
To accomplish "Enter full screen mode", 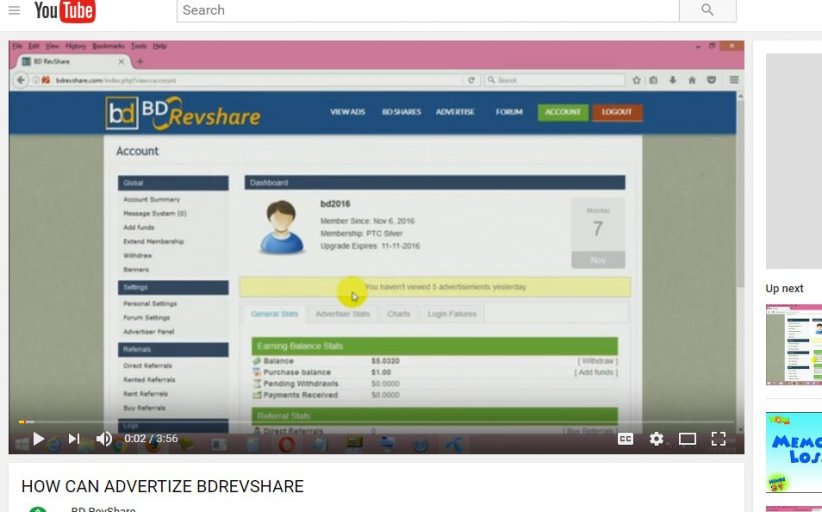I will 718,438.
